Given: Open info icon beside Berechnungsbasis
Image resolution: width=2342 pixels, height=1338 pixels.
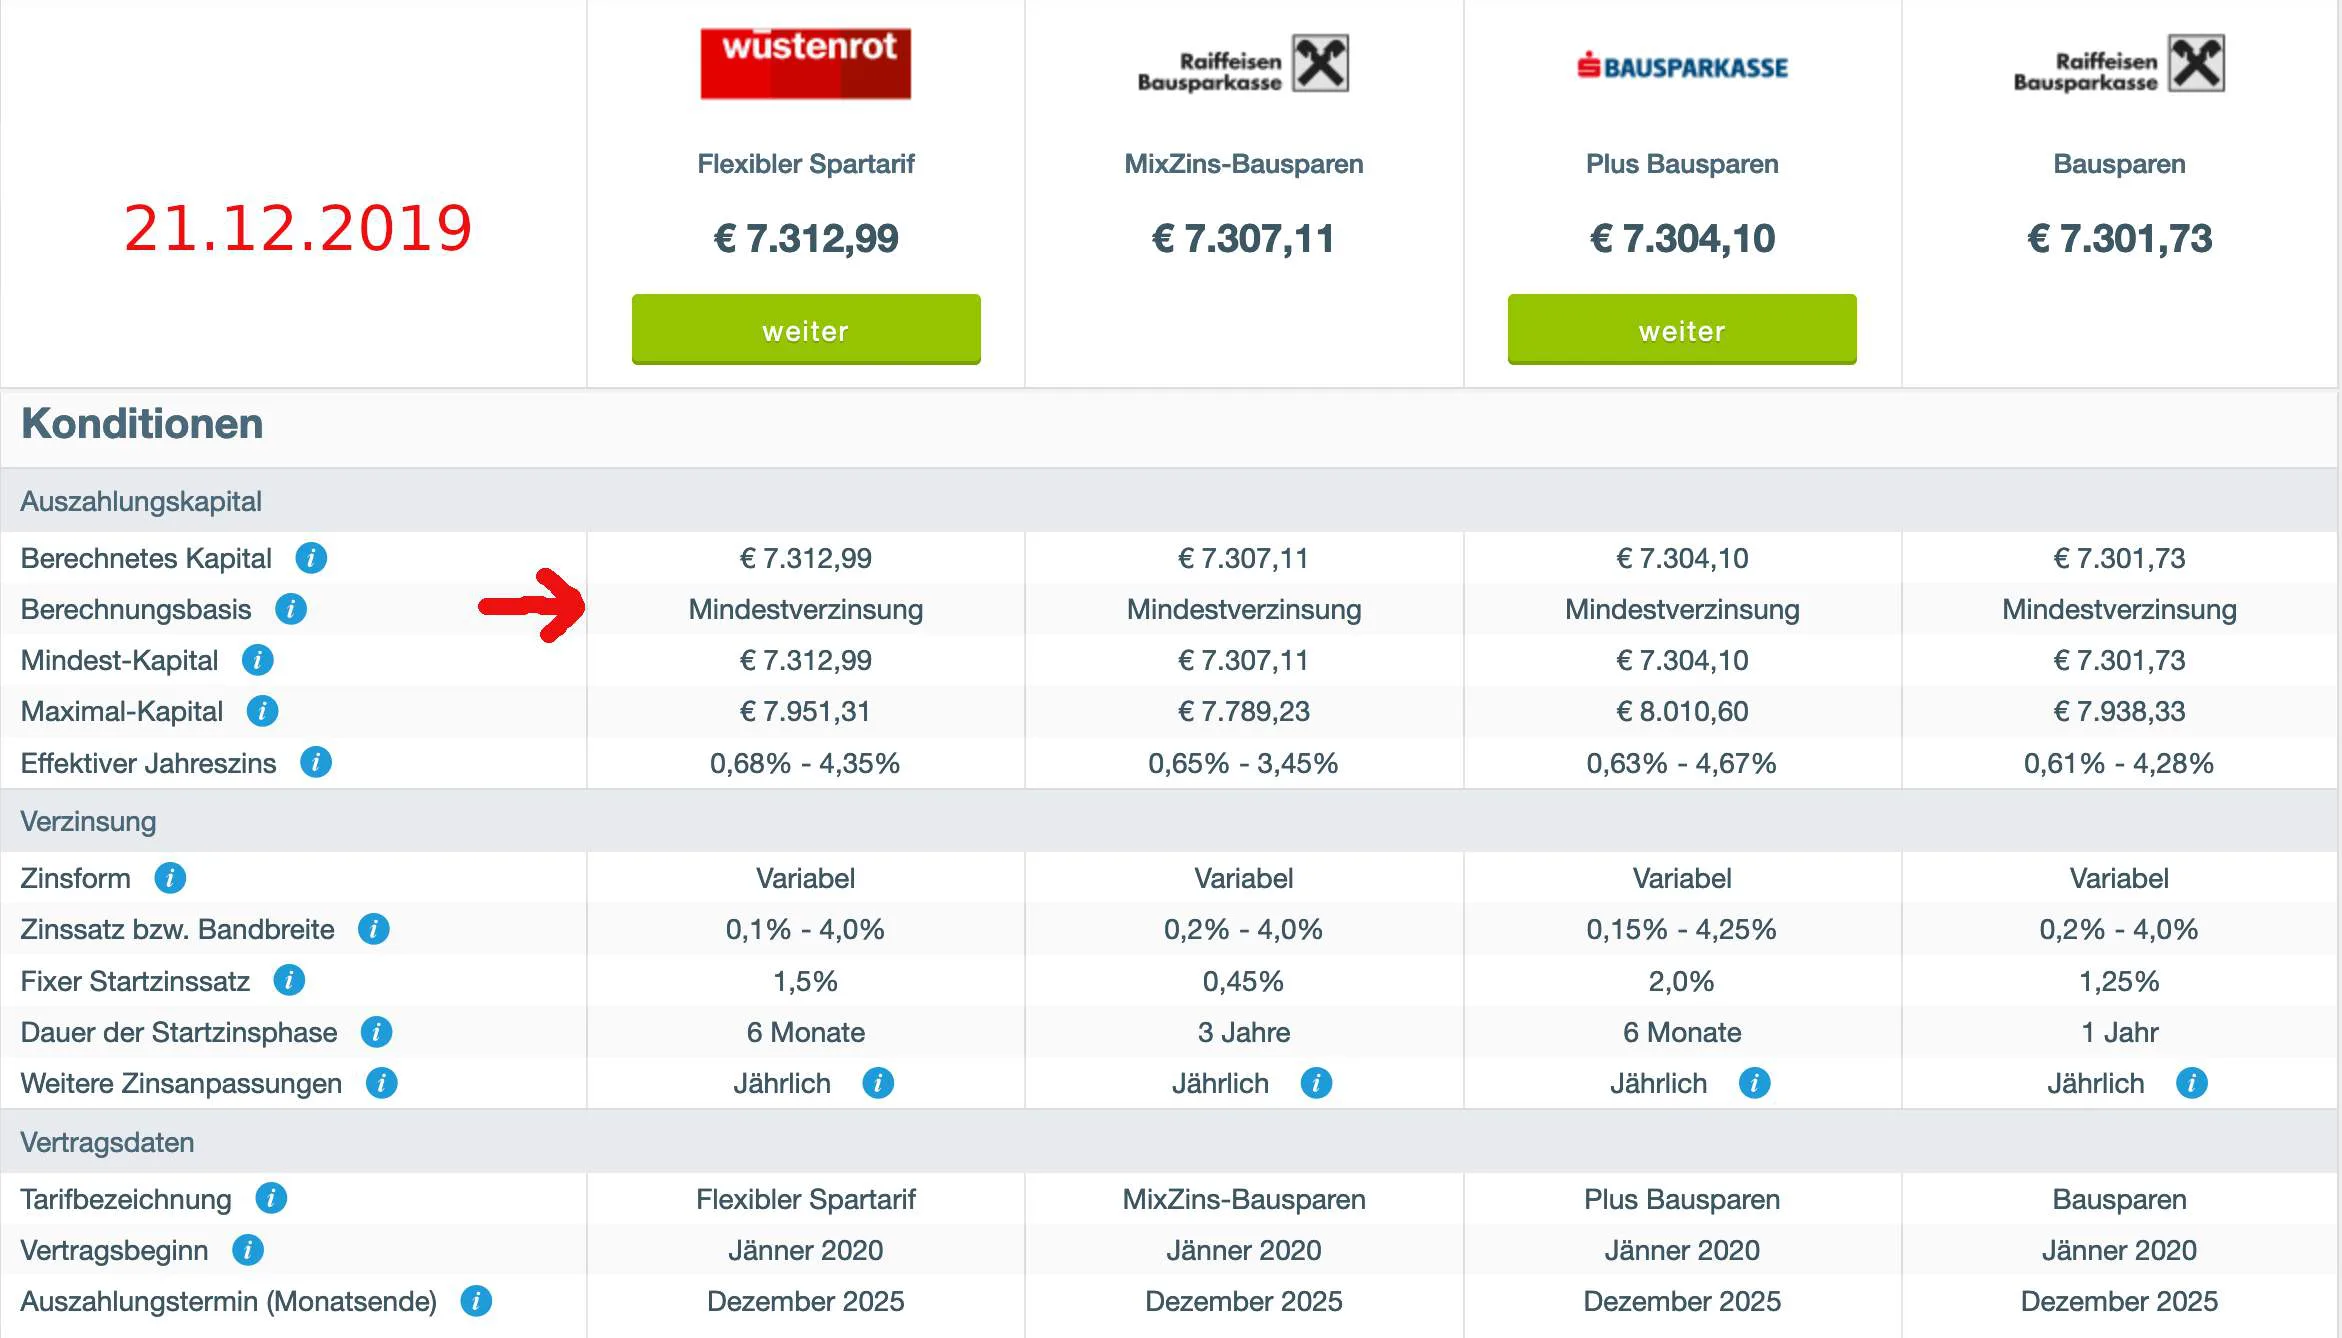Looking at the screenshot, I should click(x=291, y=609).
